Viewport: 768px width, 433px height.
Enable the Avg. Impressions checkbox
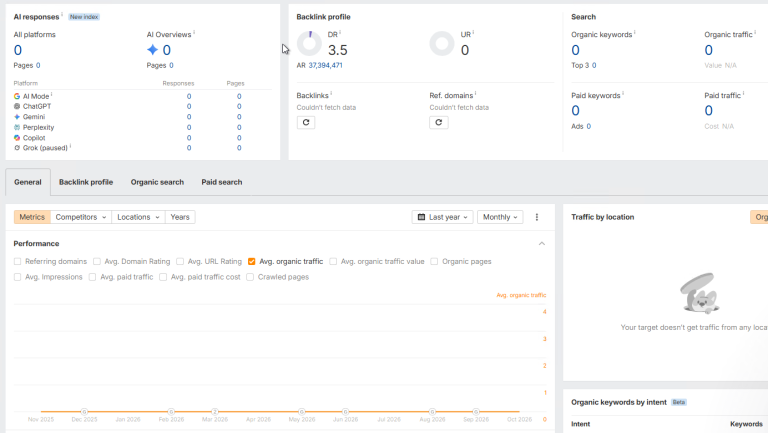click(x=18, y=277)
